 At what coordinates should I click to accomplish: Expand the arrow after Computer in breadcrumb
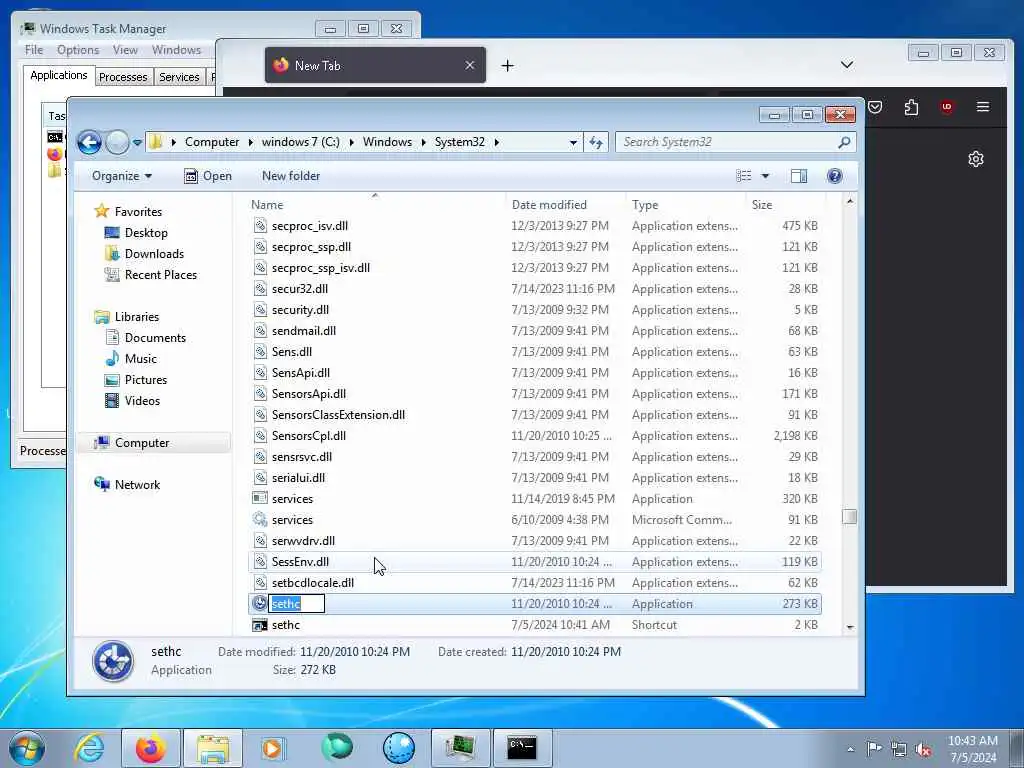[x=251, y=142]
